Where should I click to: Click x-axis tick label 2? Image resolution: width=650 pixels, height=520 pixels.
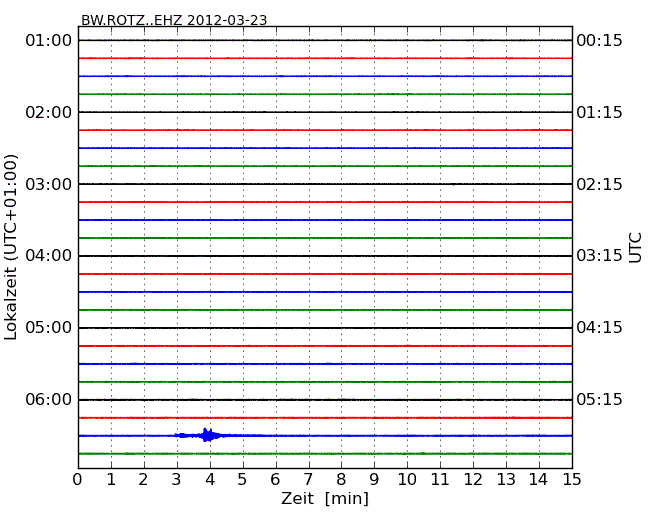[x=143, y=479]
